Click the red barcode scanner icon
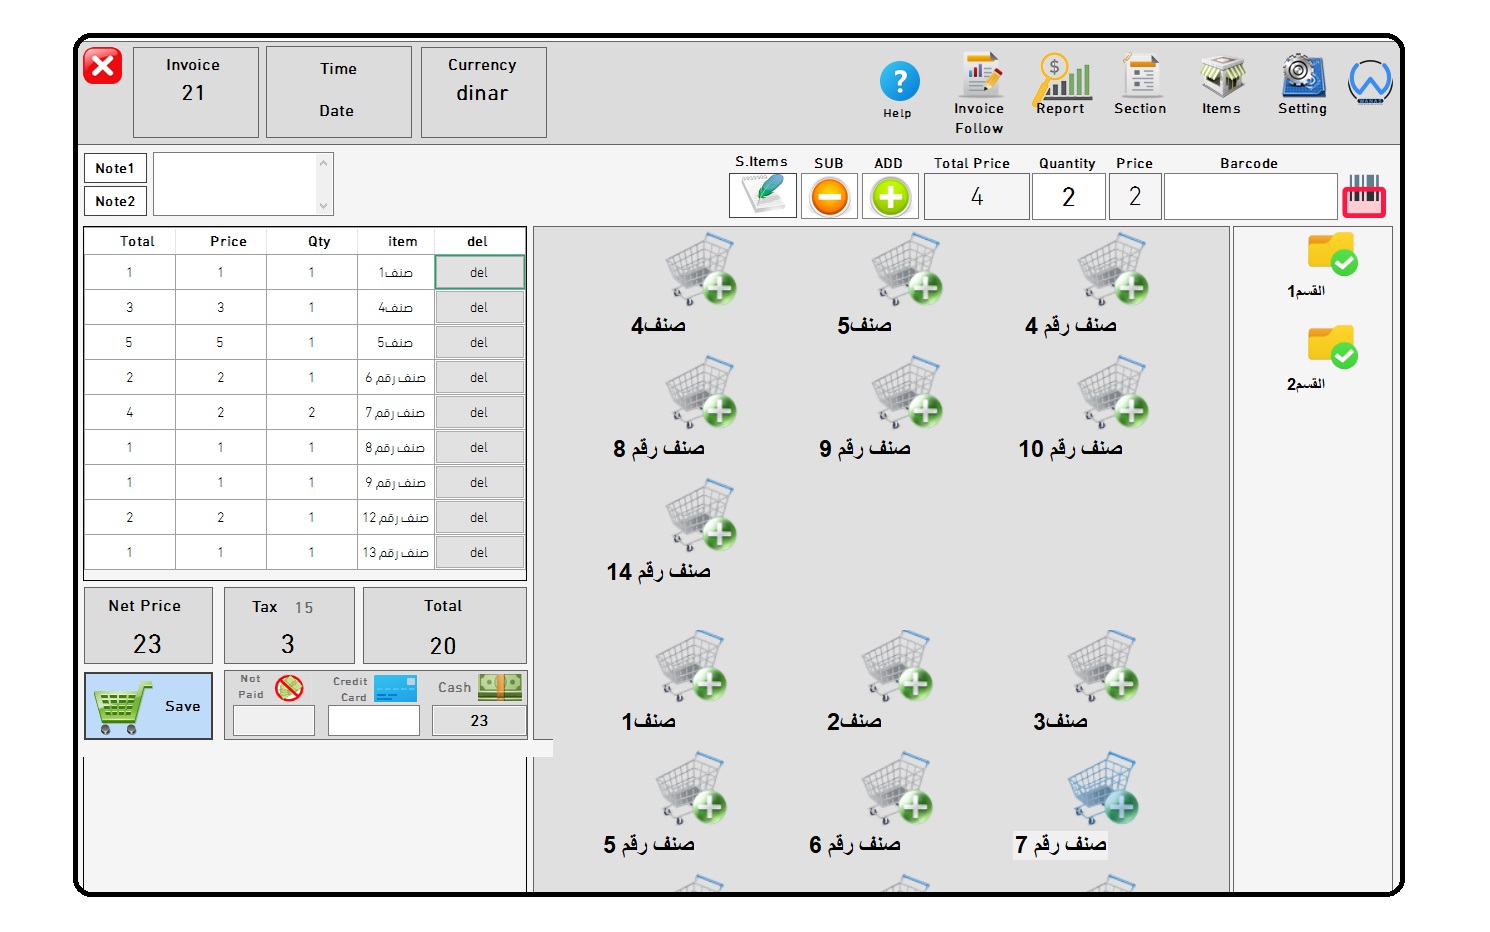Screen dimensions: 1490x932 1365,196
